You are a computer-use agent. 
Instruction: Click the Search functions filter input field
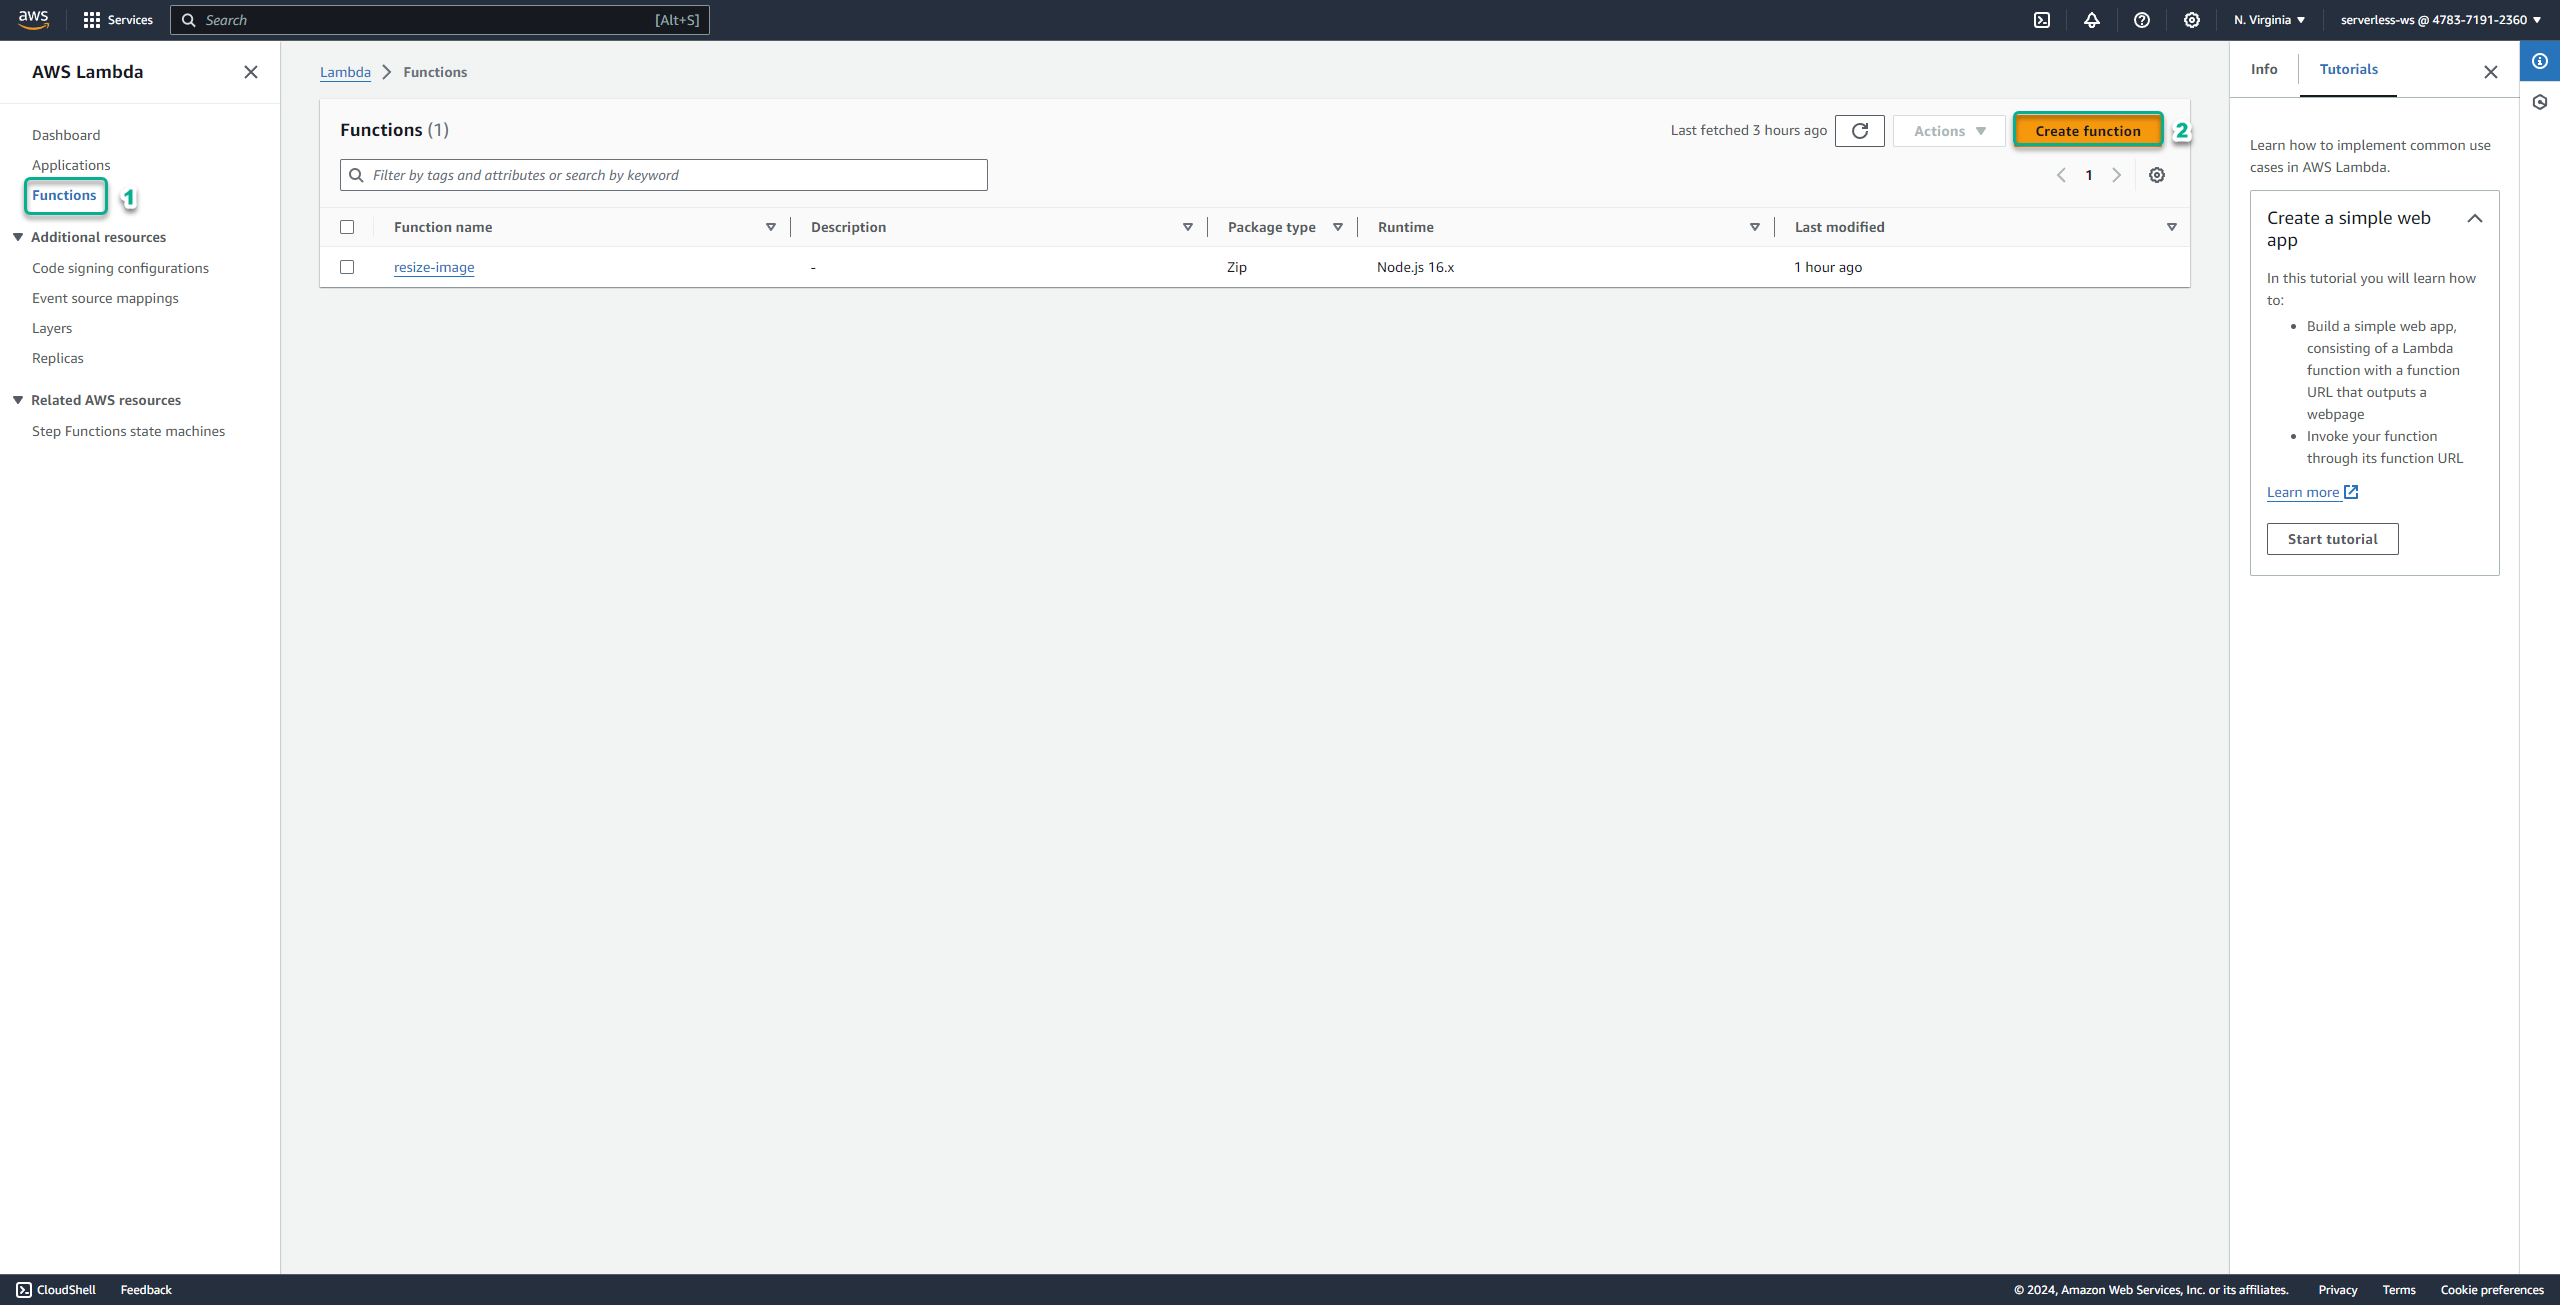664,175
